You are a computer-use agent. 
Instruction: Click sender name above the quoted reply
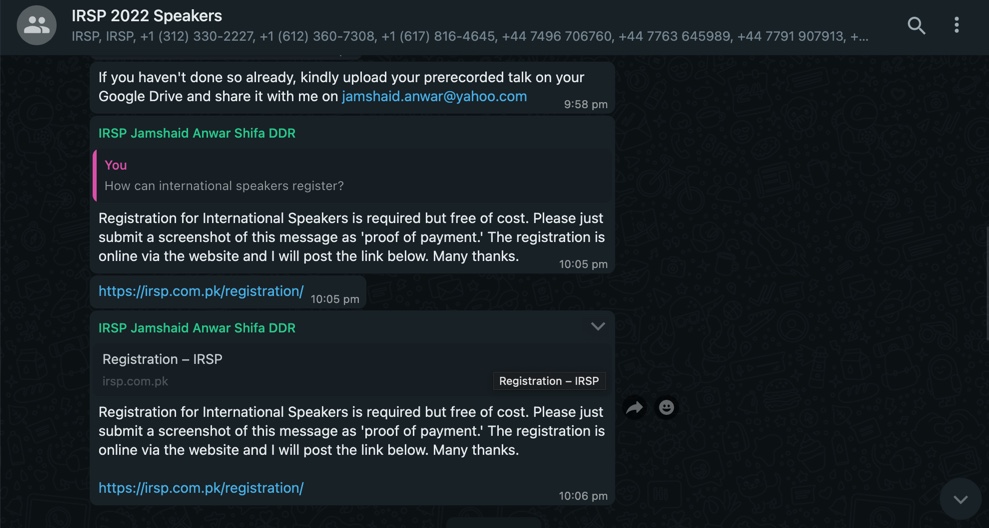(197, 133)
